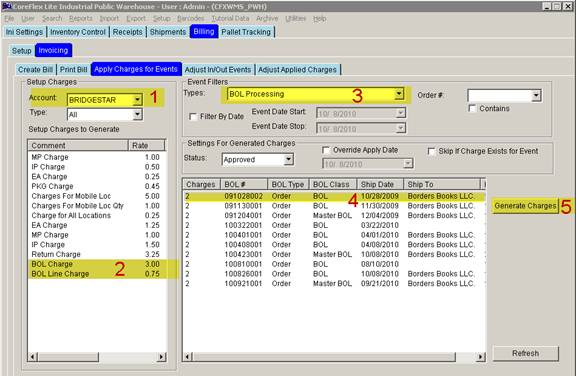The width and height of the screenshot is (576, 376).
Task: Select Charge for All Locations row
Action: 97,215
